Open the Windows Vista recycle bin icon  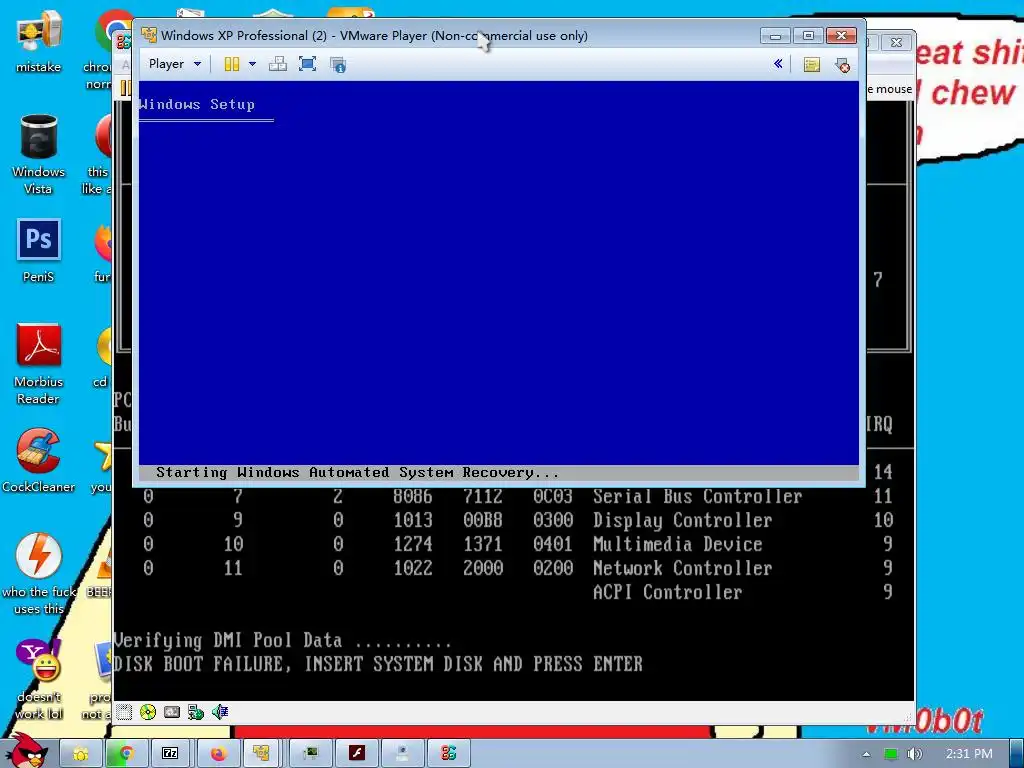pos(39,154)
